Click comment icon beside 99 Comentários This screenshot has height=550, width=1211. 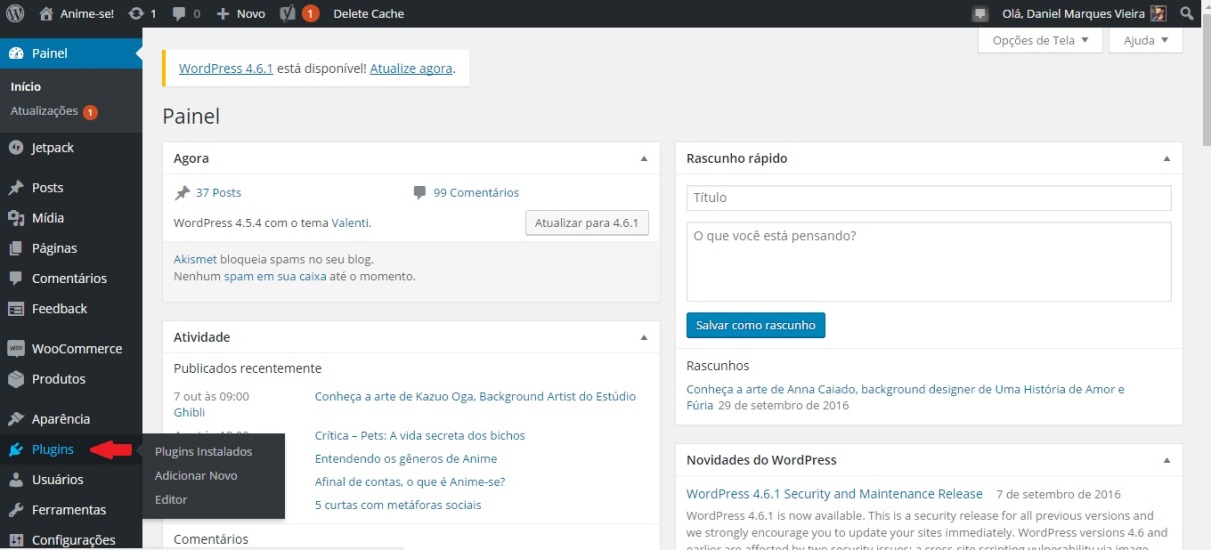(x=419, y=193)
